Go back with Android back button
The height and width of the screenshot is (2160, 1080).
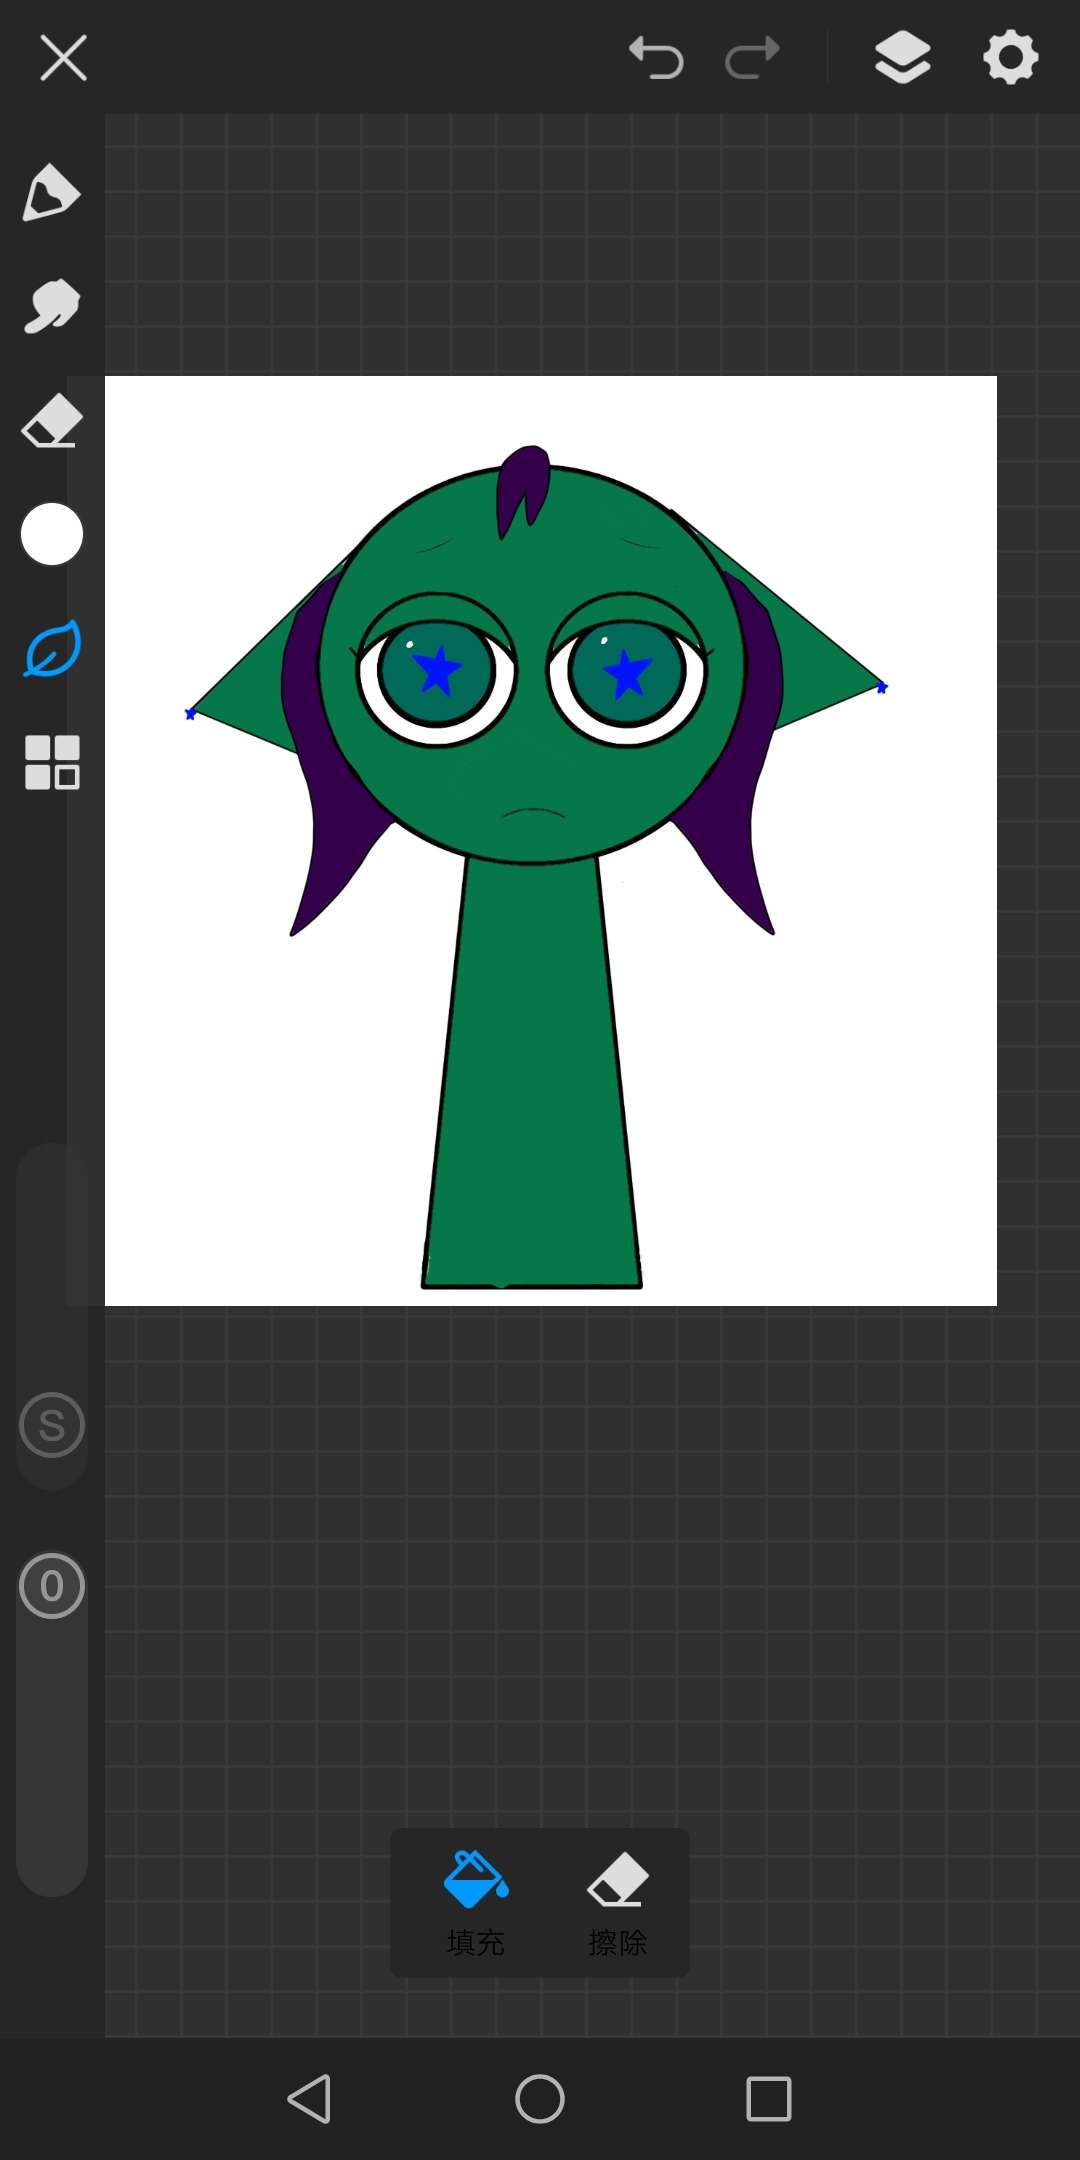coord(310,2098)
